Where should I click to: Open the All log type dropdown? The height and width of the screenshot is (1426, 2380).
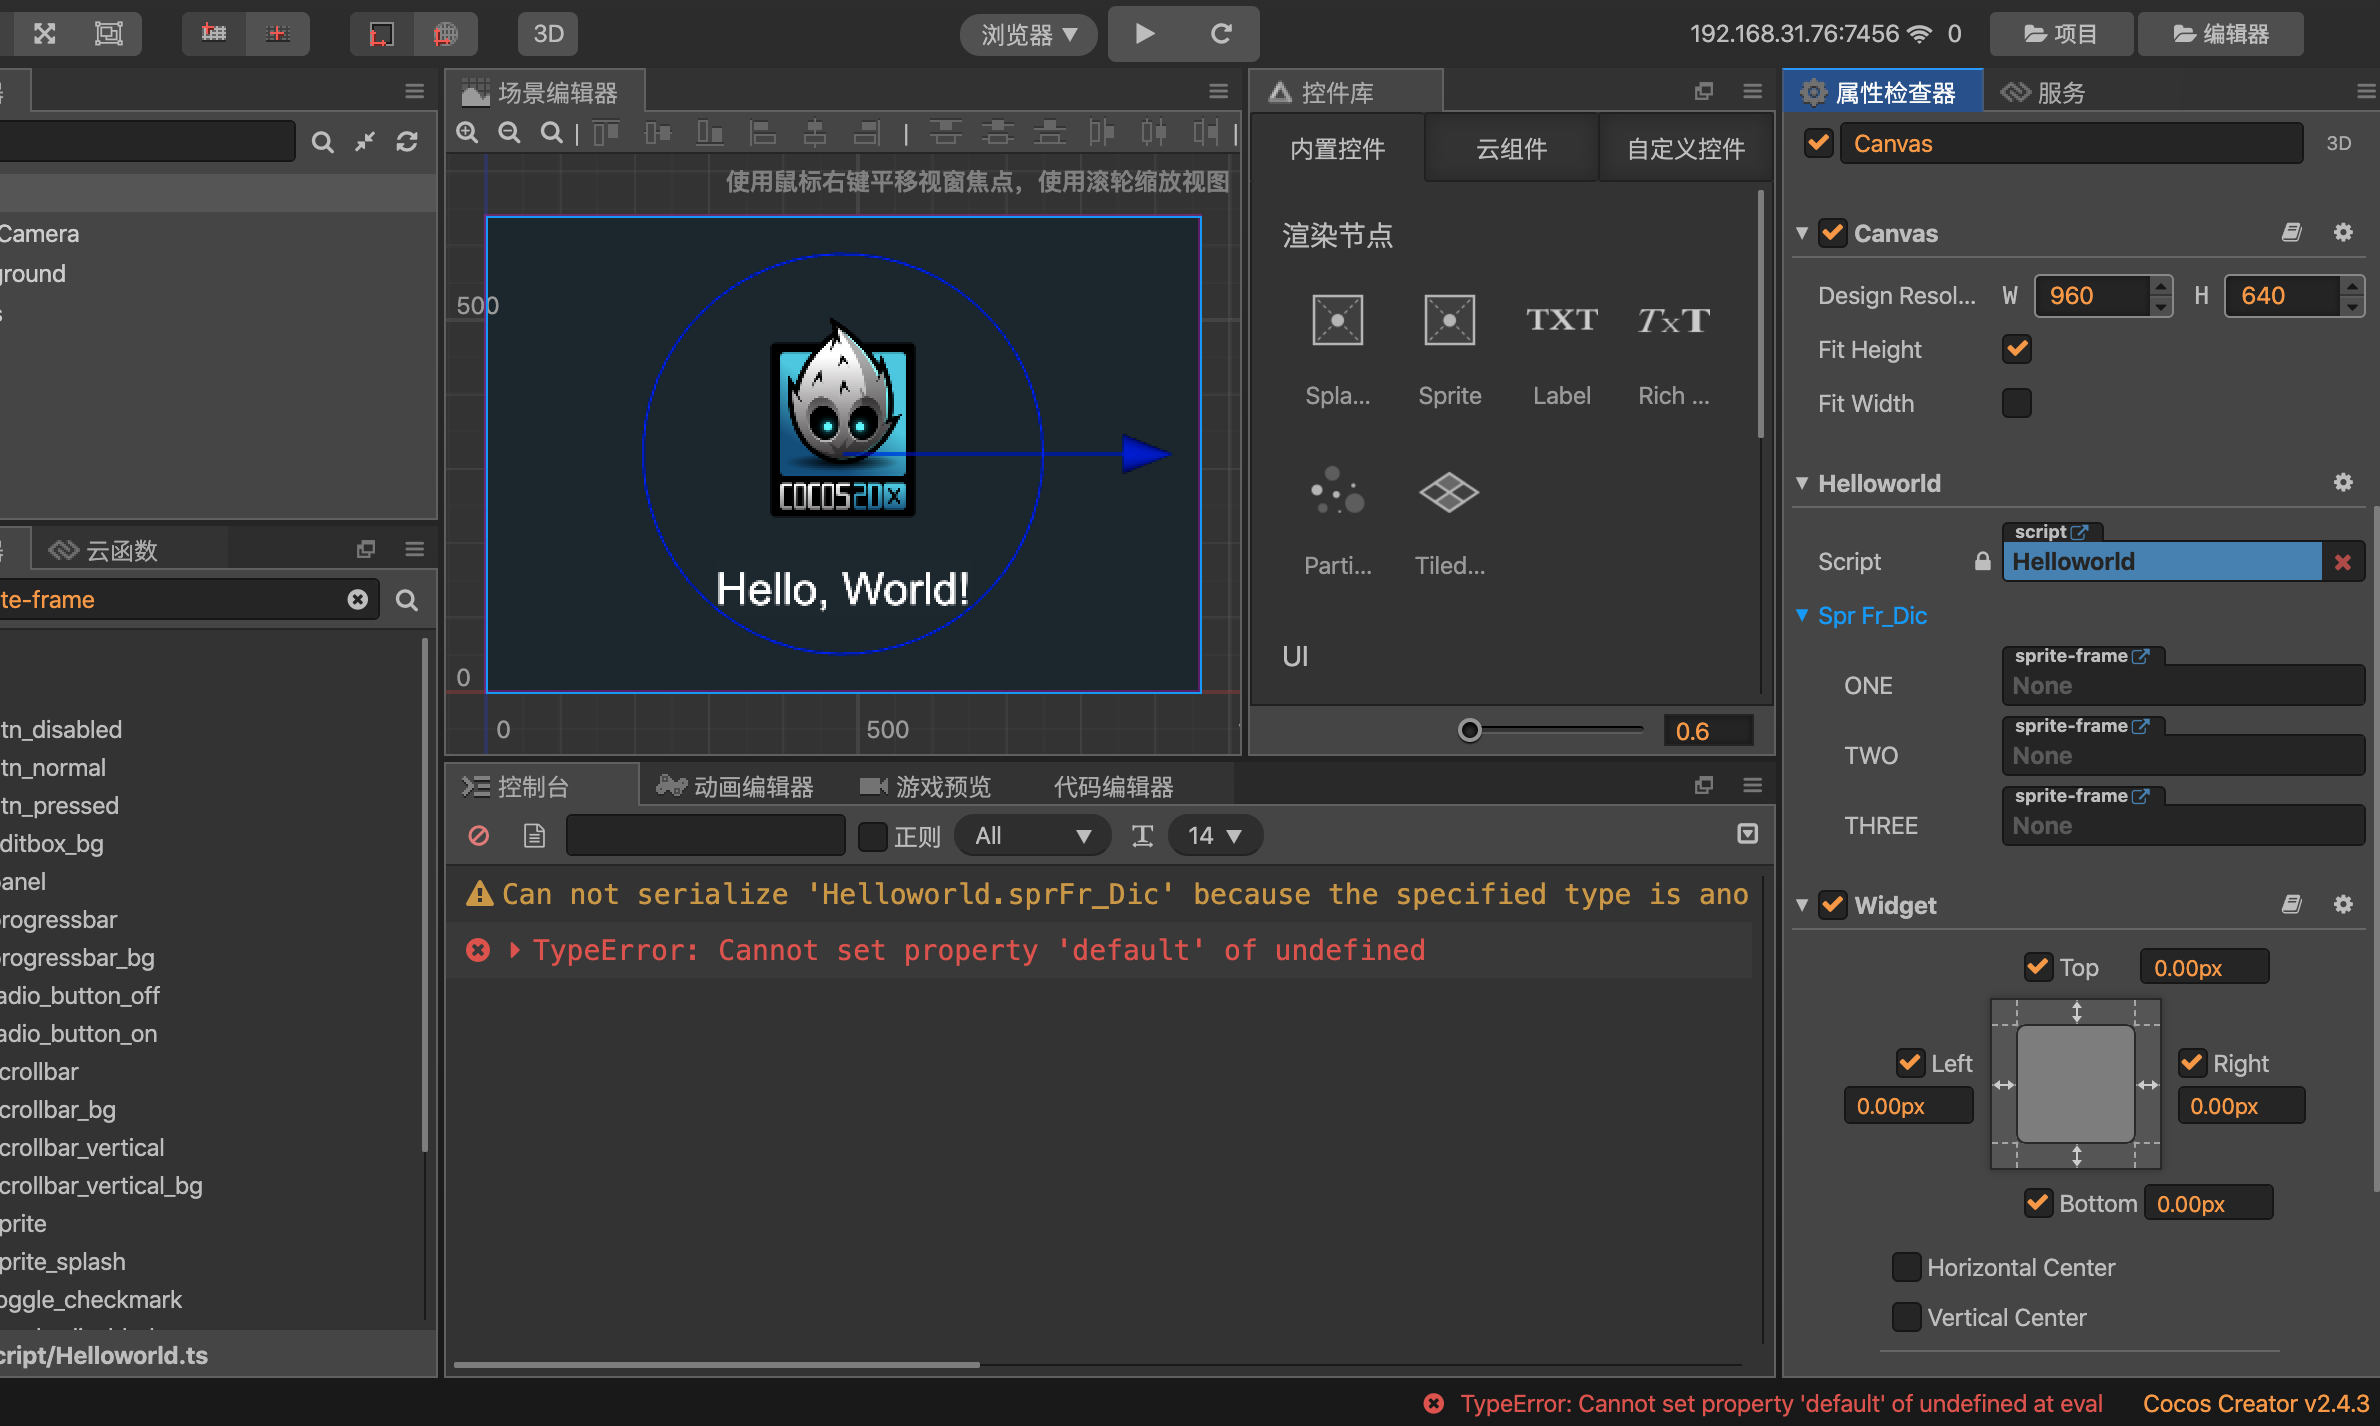pyautogui.click(x=1032, y=835)
